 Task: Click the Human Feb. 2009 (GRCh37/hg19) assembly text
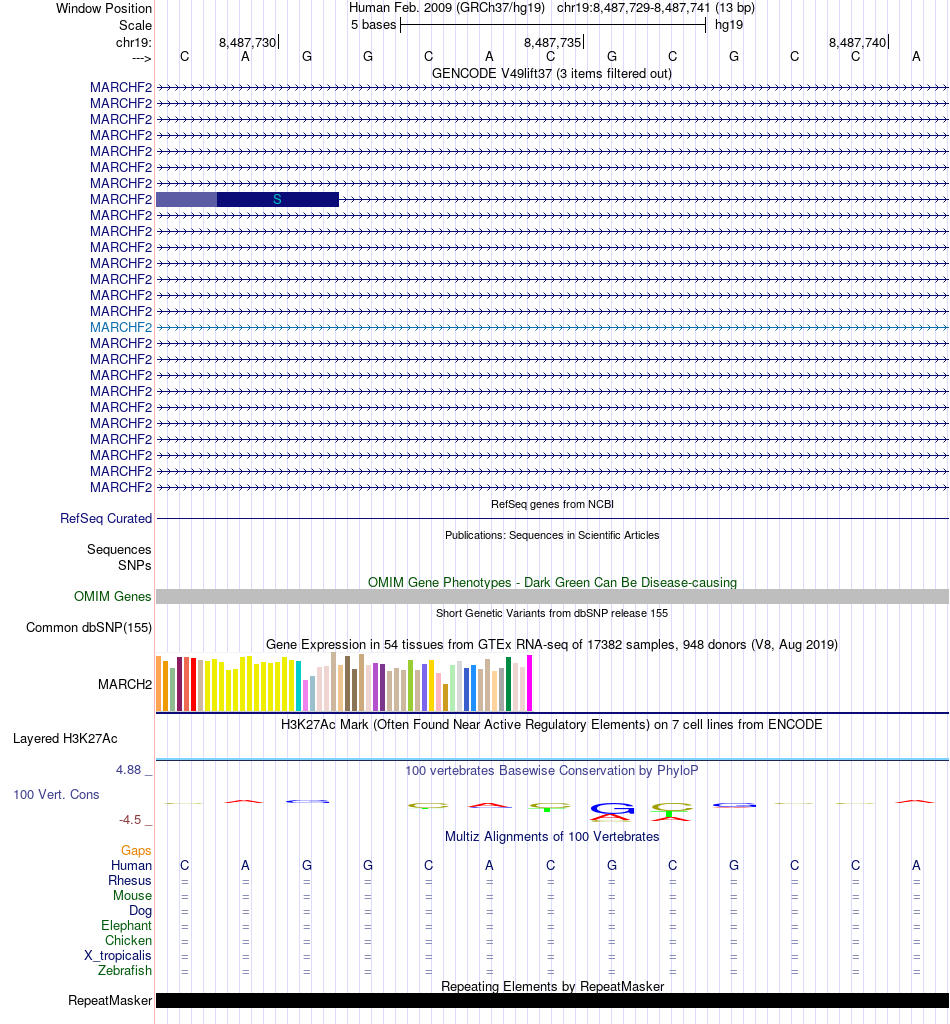pyautogui.click(x=447, y=8)
